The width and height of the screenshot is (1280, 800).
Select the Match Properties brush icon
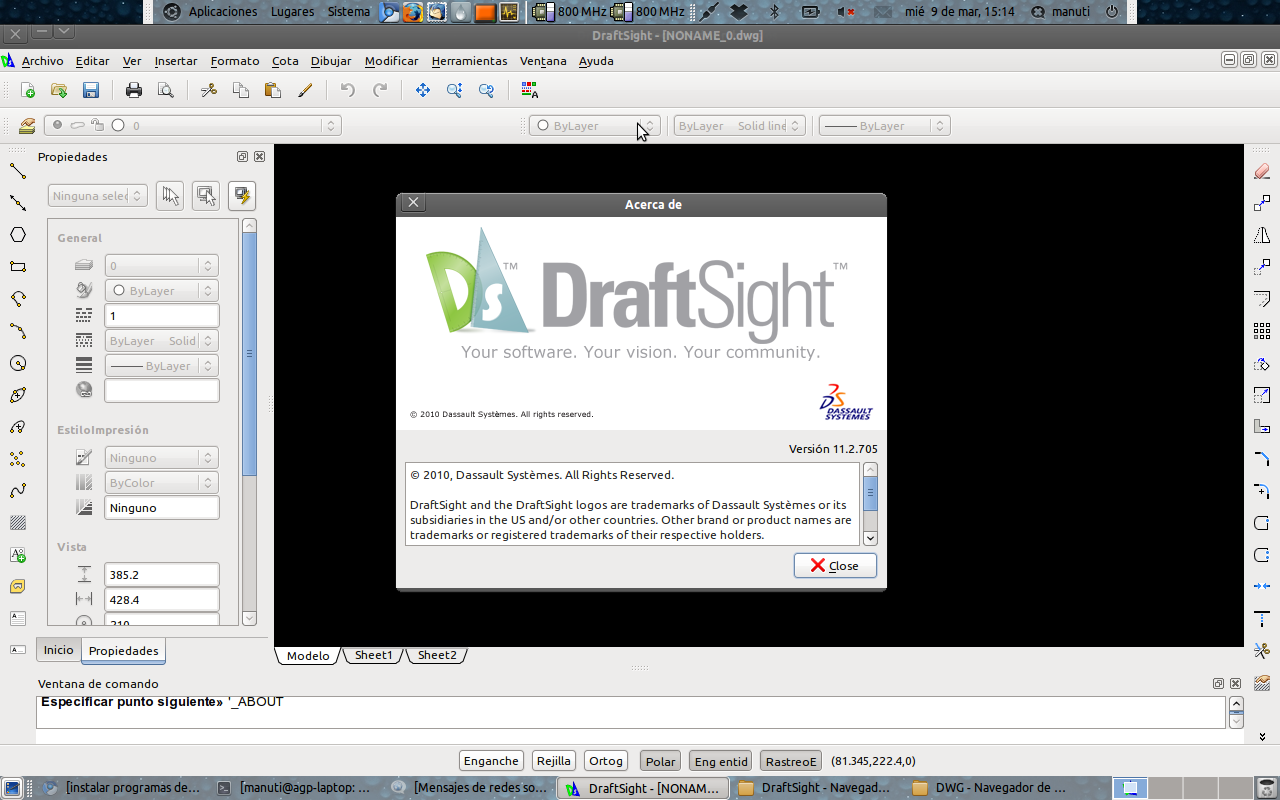pos(305,90)
